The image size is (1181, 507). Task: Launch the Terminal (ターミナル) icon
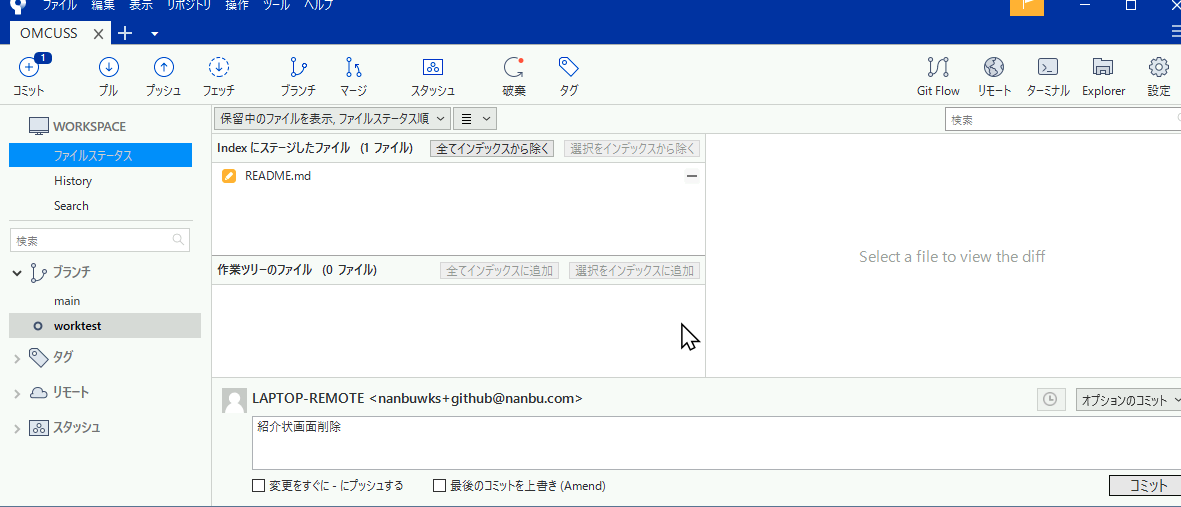click(x=1048, y=67)
